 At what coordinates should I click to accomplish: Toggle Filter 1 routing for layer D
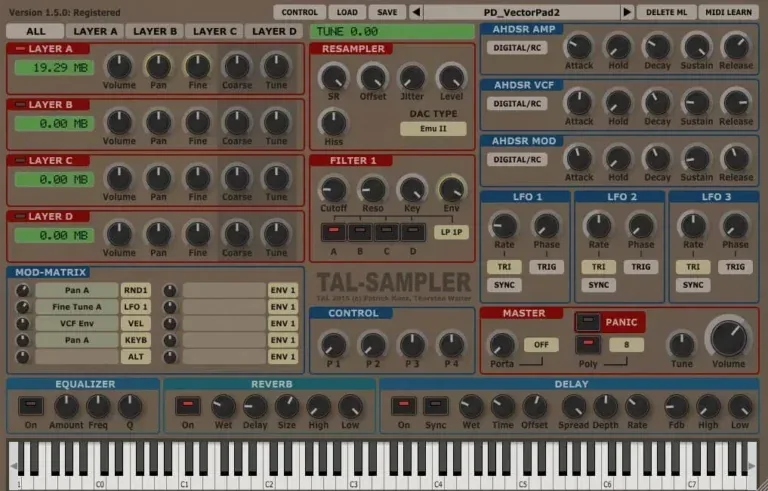pyautogui.click(x=413, y=232)
